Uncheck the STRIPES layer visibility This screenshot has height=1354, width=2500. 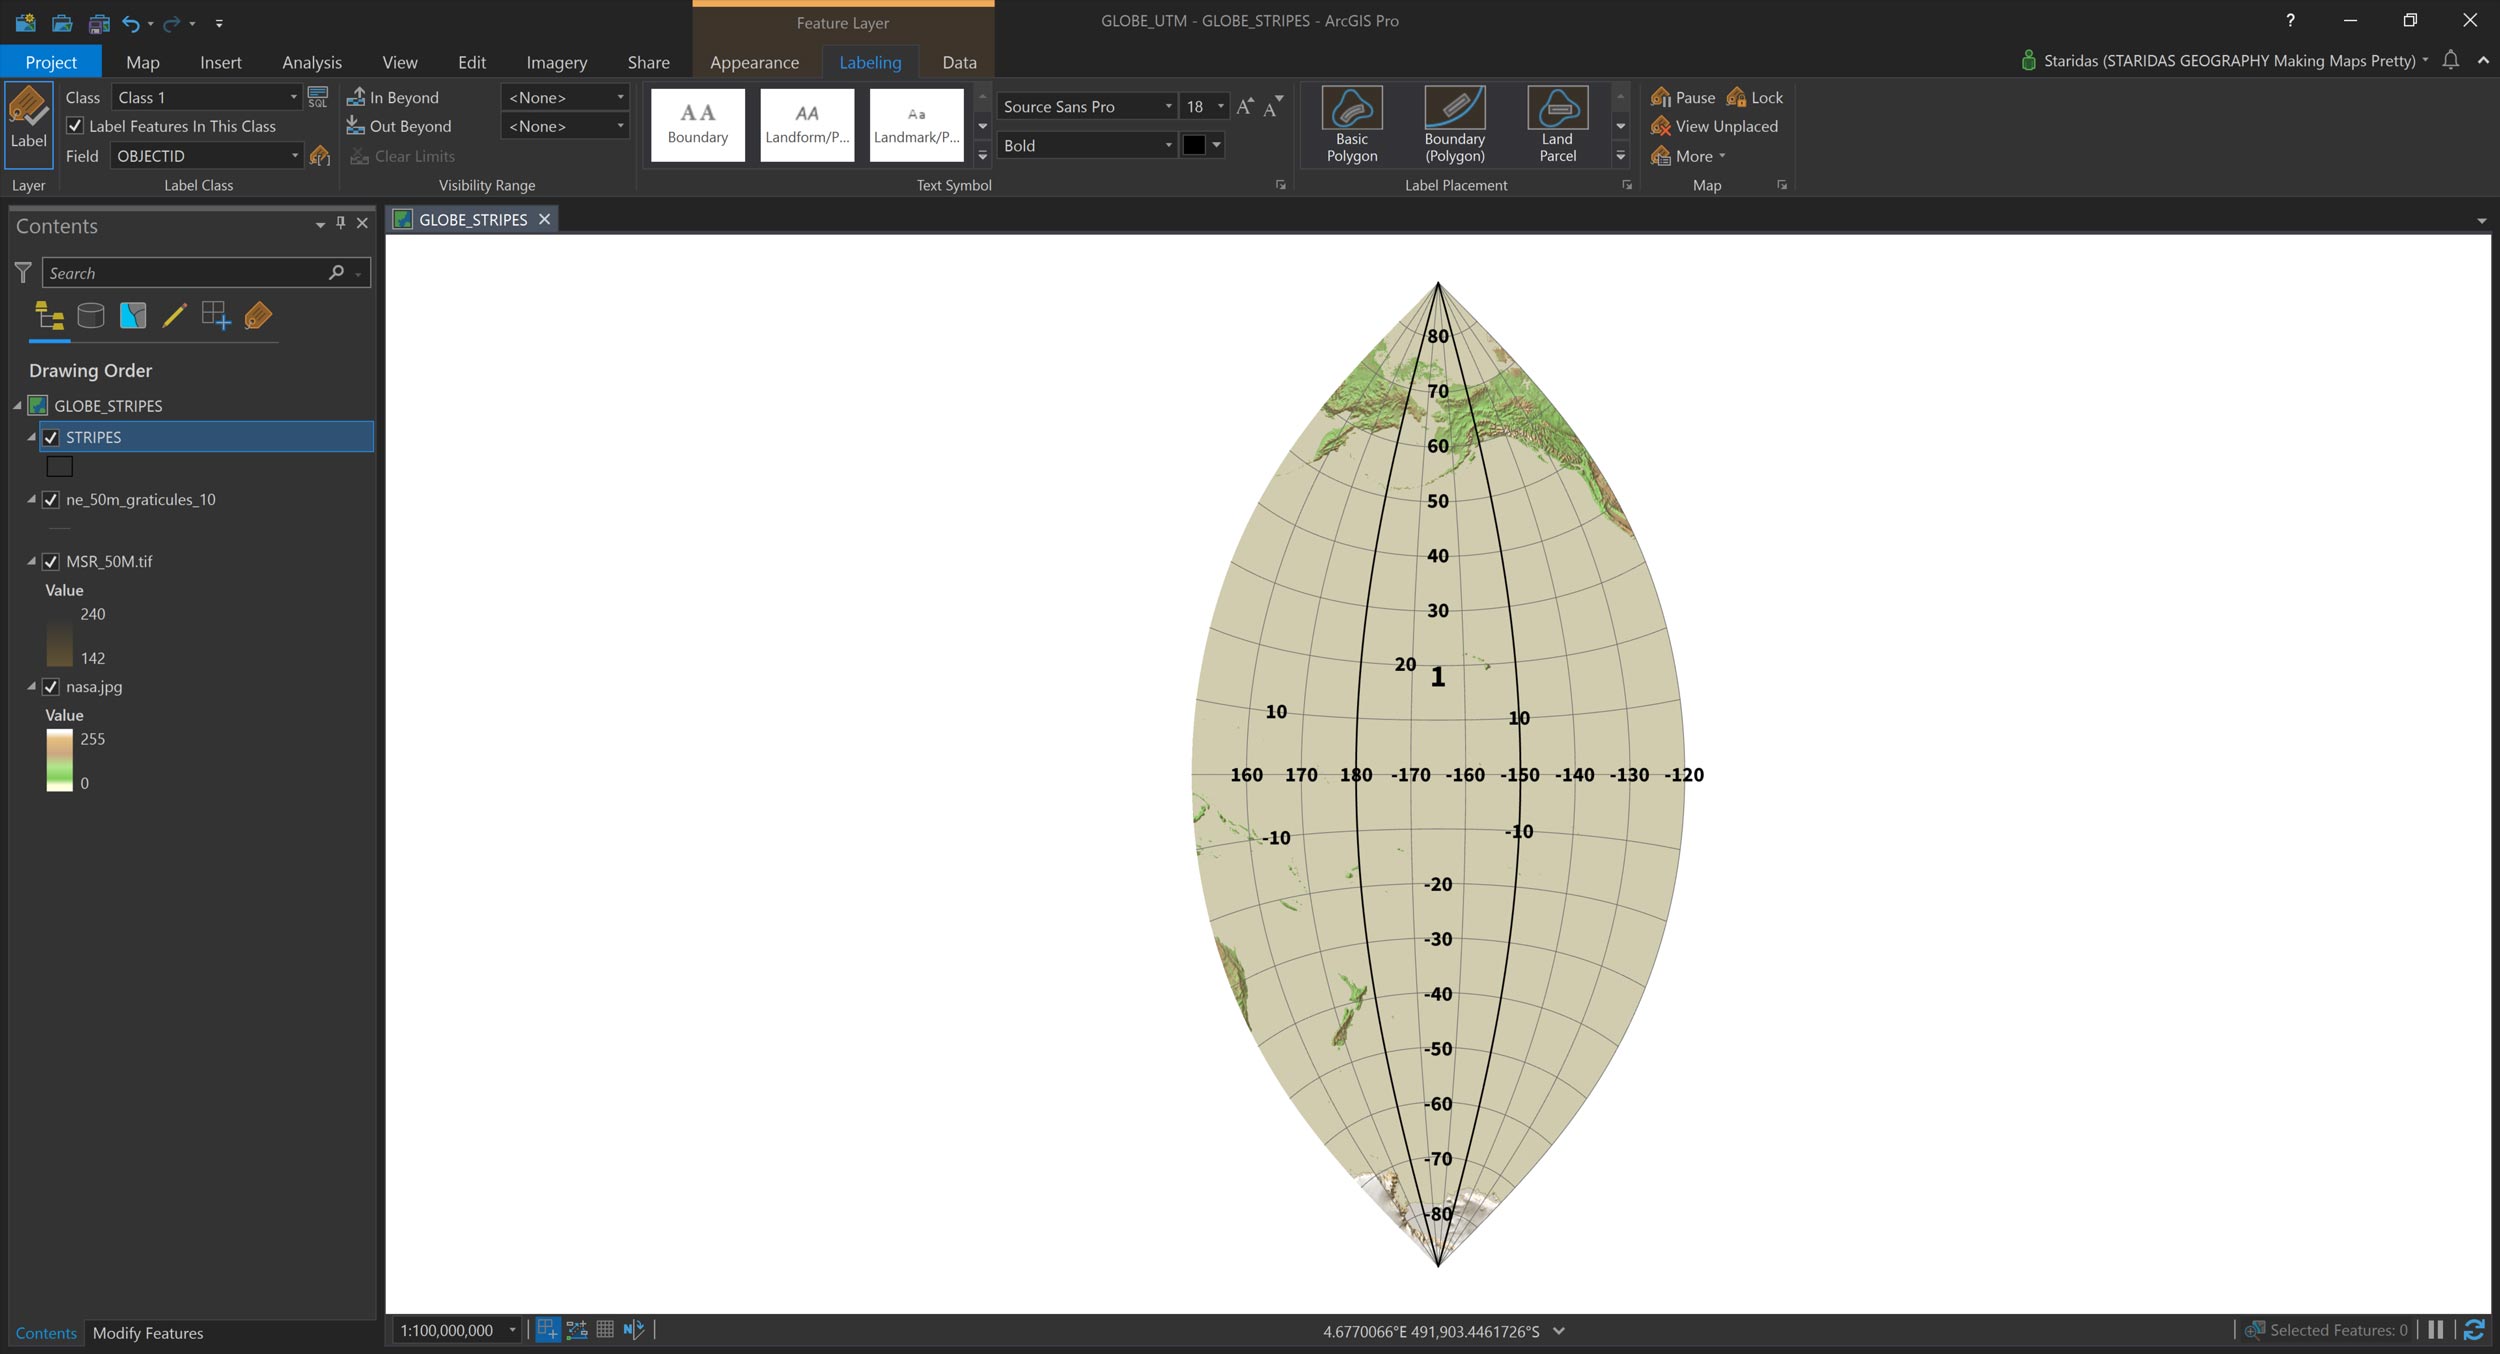(51, 438)
